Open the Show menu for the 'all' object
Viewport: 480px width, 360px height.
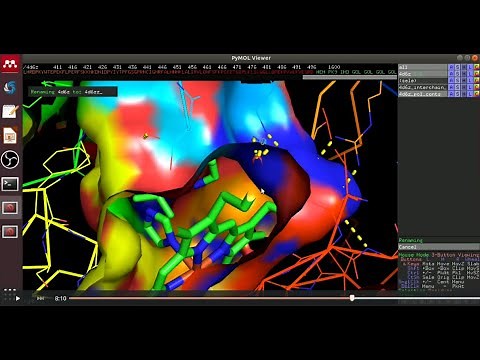click(x=457, y=67)
